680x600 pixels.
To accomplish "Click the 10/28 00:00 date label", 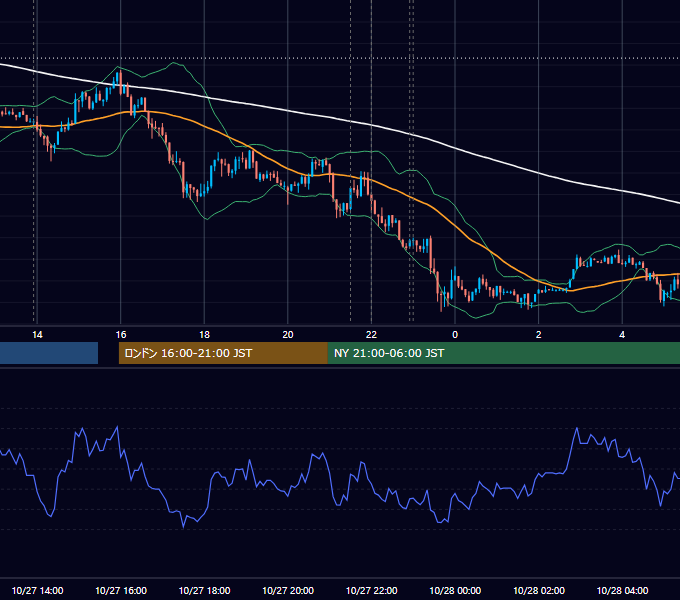I will (x=455, y=590).
